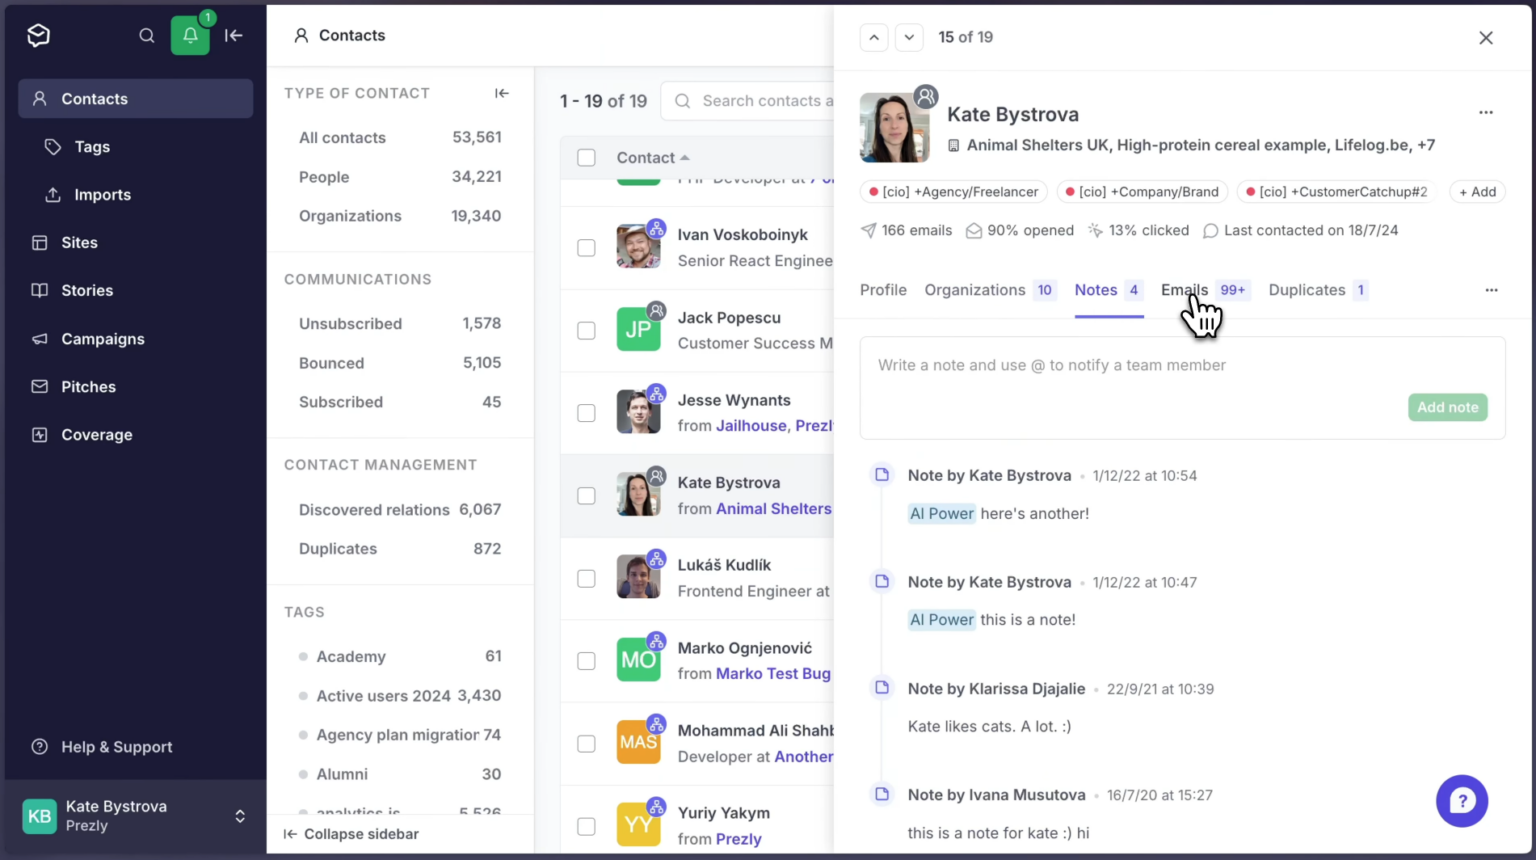Tick the checkbox for Ivan Voskoboinyk
Image resolution: width=1536 pixels, height=860 pixels.
click(x=587, y=248)
